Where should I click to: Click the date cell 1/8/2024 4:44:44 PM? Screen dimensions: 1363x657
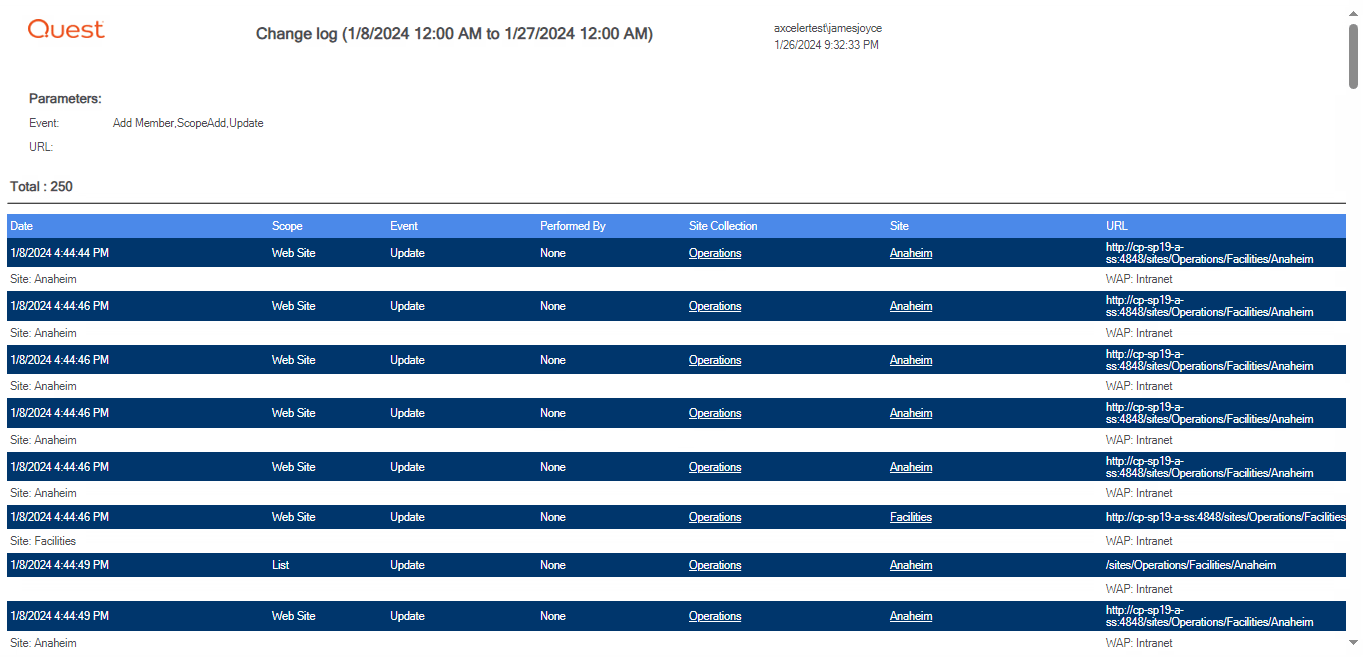tap(60, 253)
